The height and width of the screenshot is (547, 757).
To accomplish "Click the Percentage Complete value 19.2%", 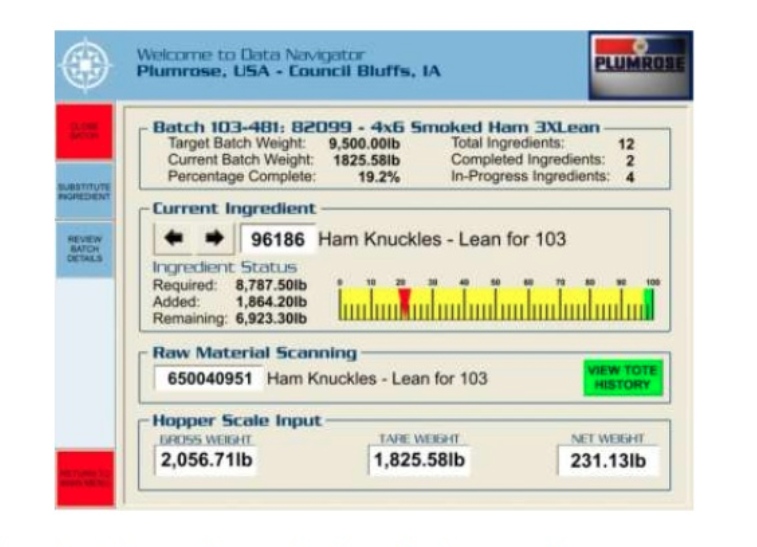I will (x=378, y=176).
